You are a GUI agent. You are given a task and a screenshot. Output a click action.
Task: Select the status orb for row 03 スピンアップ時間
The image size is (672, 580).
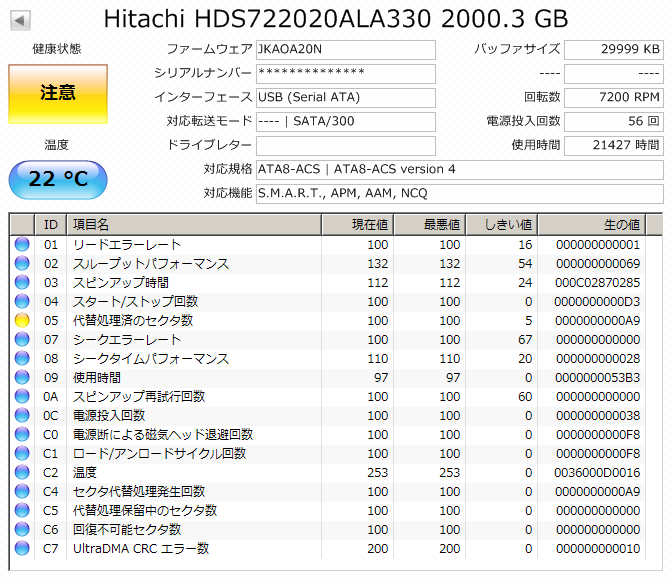point(22,282)
